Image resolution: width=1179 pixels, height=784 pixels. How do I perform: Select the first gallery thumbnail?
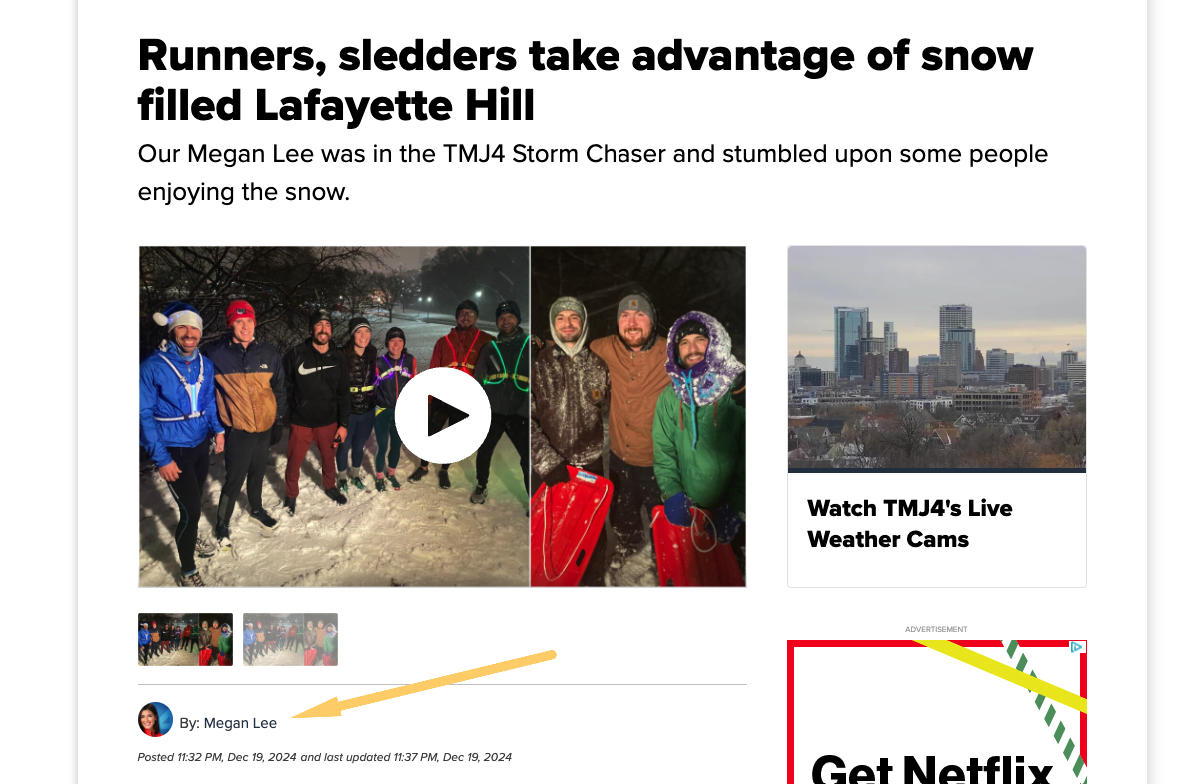185,640
